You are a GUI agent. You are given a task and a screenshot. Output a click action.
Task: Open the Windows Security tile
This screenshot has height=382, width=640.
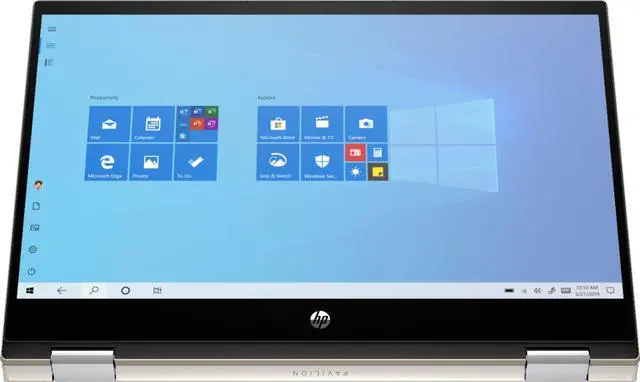tap(322, 162)
